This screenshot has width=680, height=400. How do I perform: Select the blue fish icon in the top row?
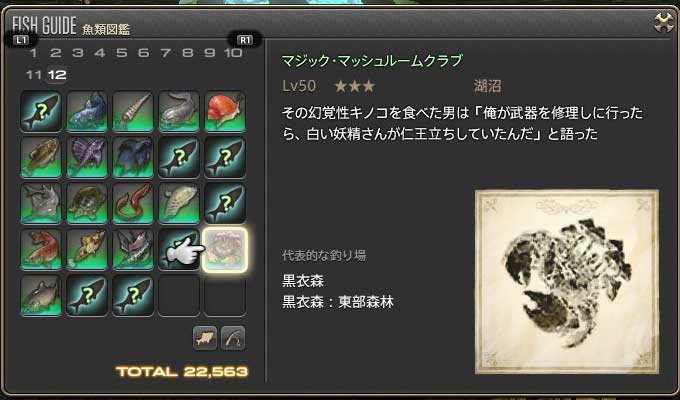[x=87, y=111]
